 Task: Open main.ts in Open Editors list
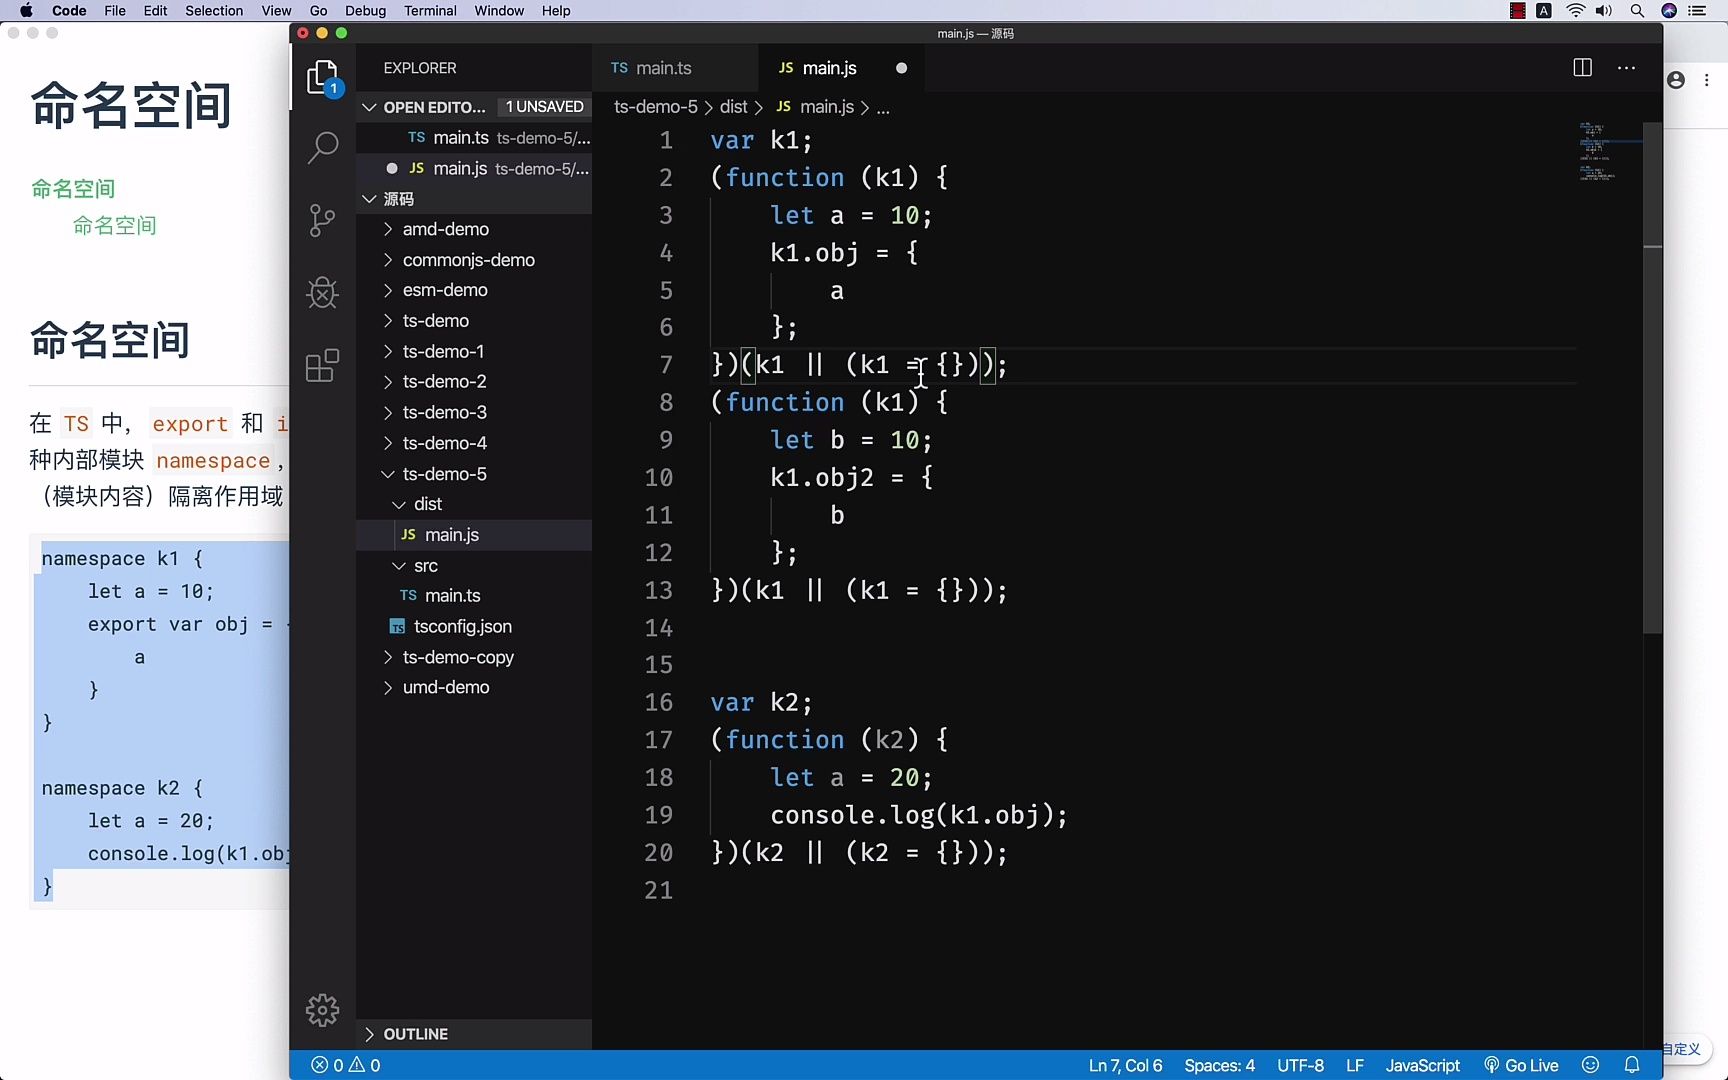coord(474,138)
